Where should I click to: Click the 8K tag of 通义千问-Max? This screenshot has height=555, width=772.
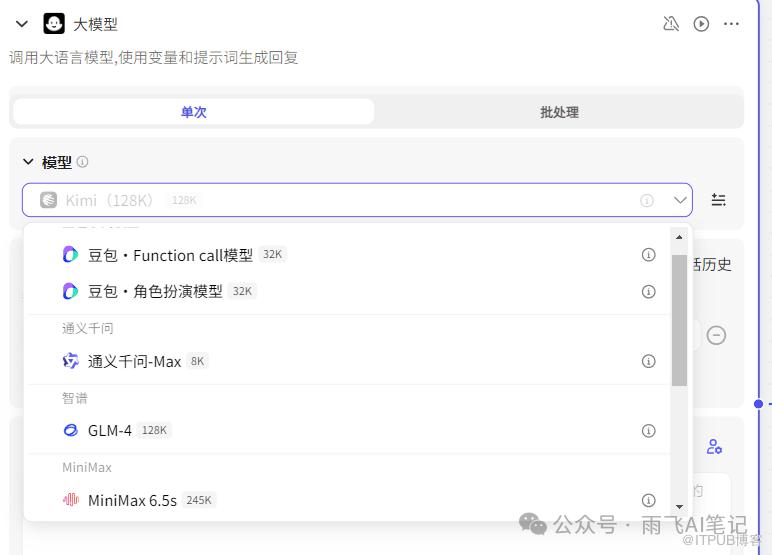197,361
